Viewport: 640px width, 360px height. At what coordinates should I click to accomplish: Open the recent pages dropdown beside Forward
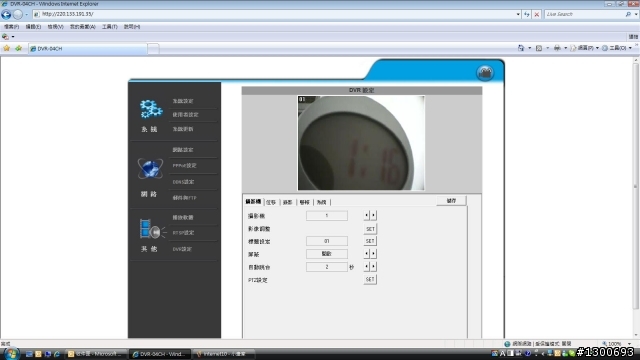27,15
